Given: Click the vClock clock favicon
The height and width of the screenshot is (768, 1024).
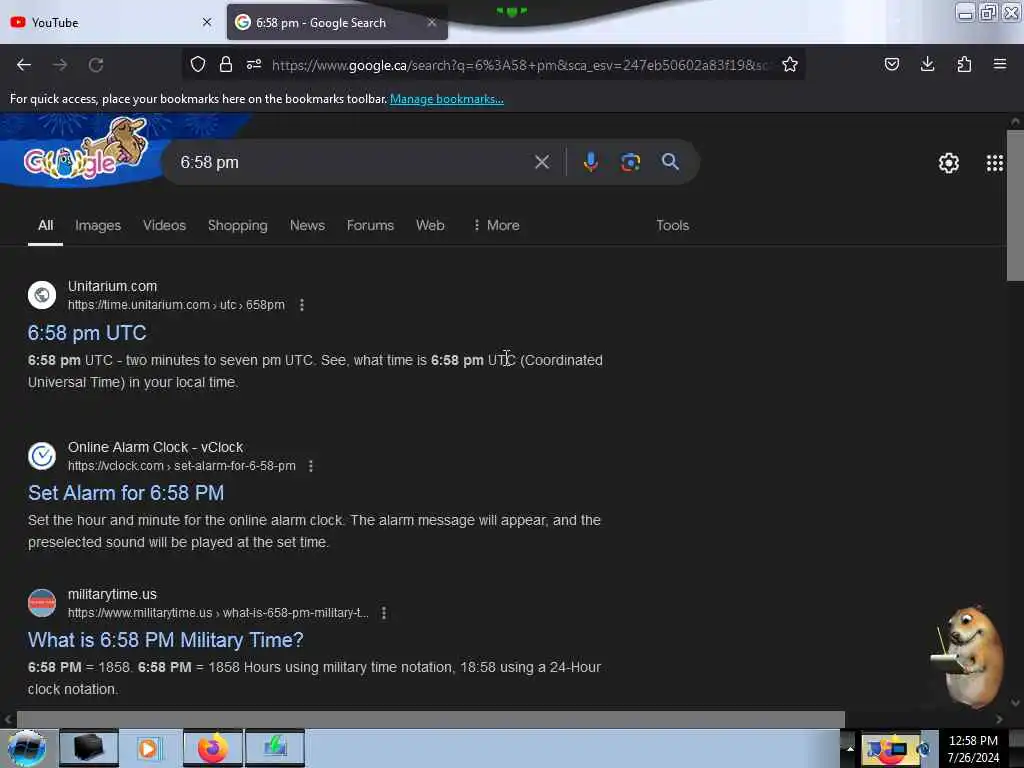Looking at the screenshot, I should tap(42, 455).
